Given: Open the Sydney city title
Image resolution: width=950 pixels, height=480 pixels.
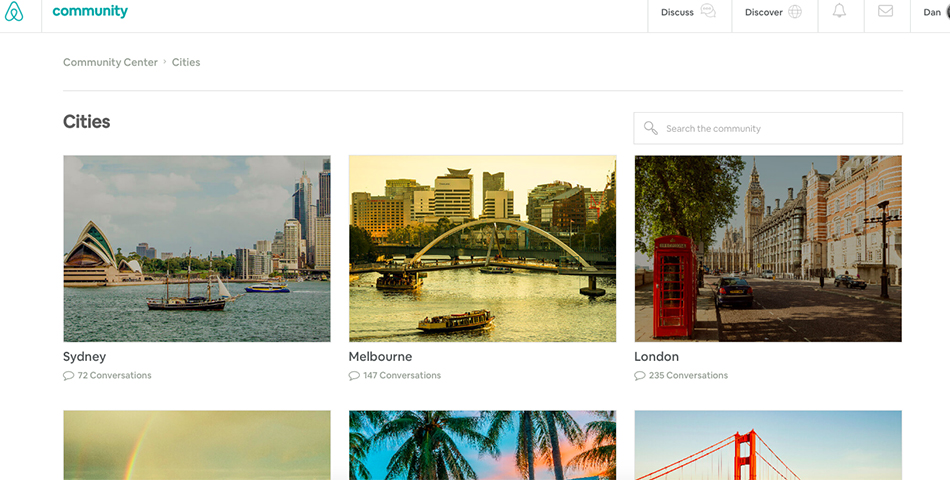Looking at the screenshot, I should [x=84, y=357].
